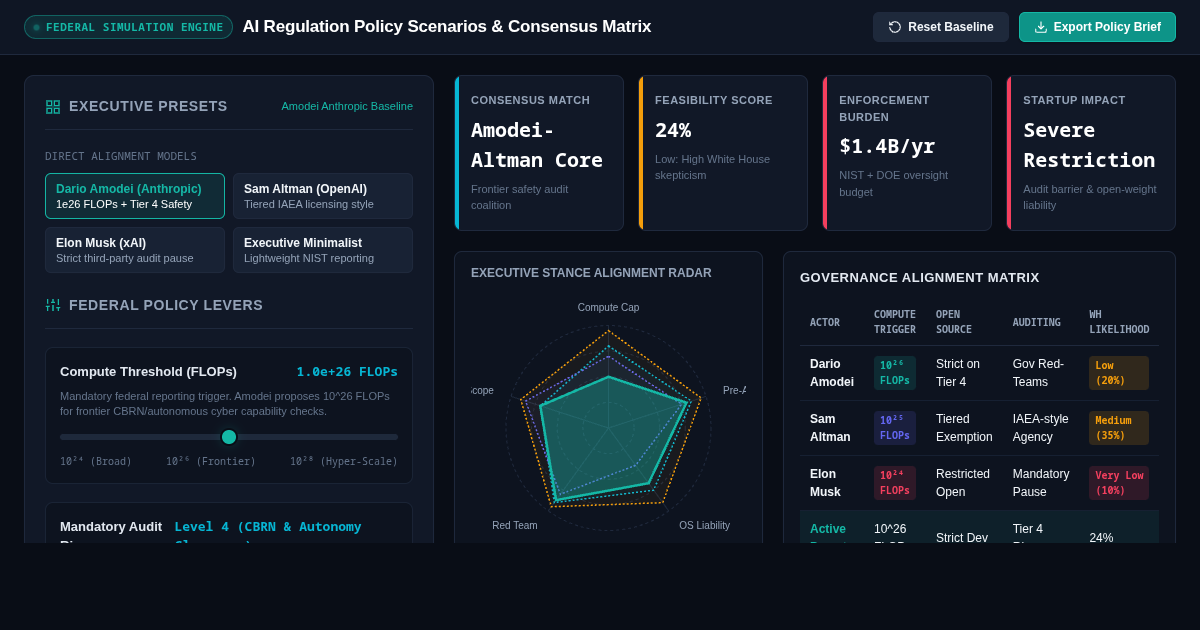Export the policy brief
This screenshot has height=630, width=1200.
click(x=1097, y=27)
